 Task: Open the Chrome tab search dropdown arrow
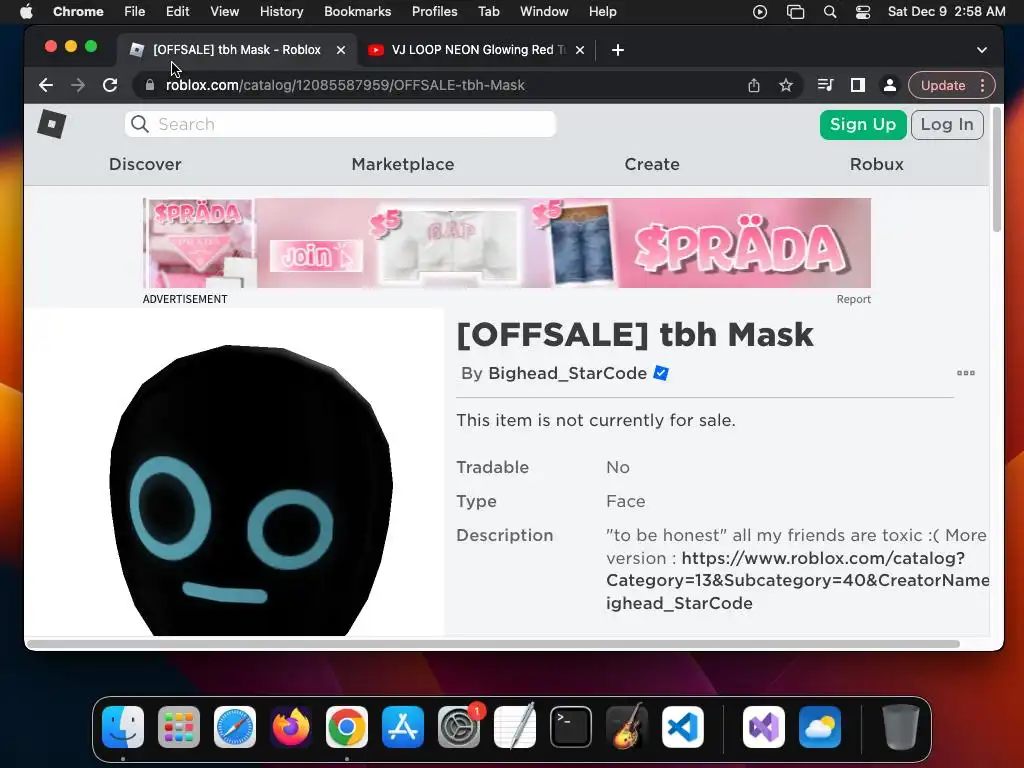[982, 50]
